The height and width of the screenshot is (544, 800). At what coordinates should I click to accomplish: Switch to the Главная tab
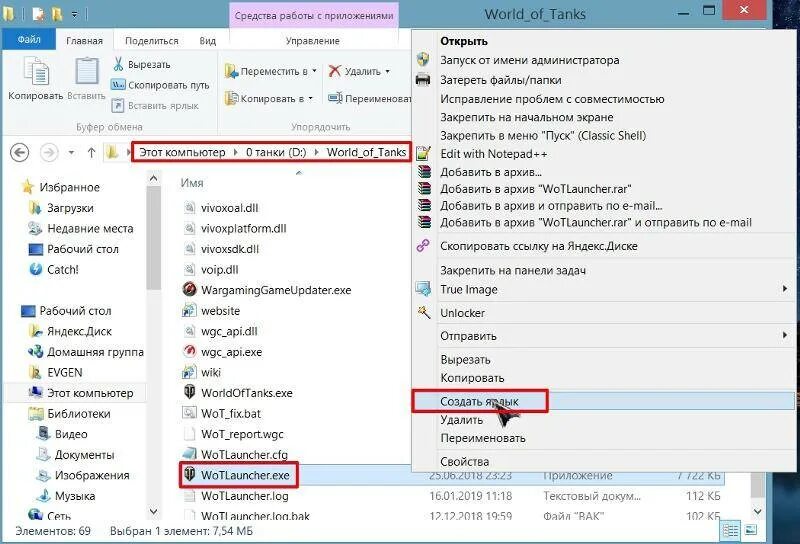(x=84, y=40)
